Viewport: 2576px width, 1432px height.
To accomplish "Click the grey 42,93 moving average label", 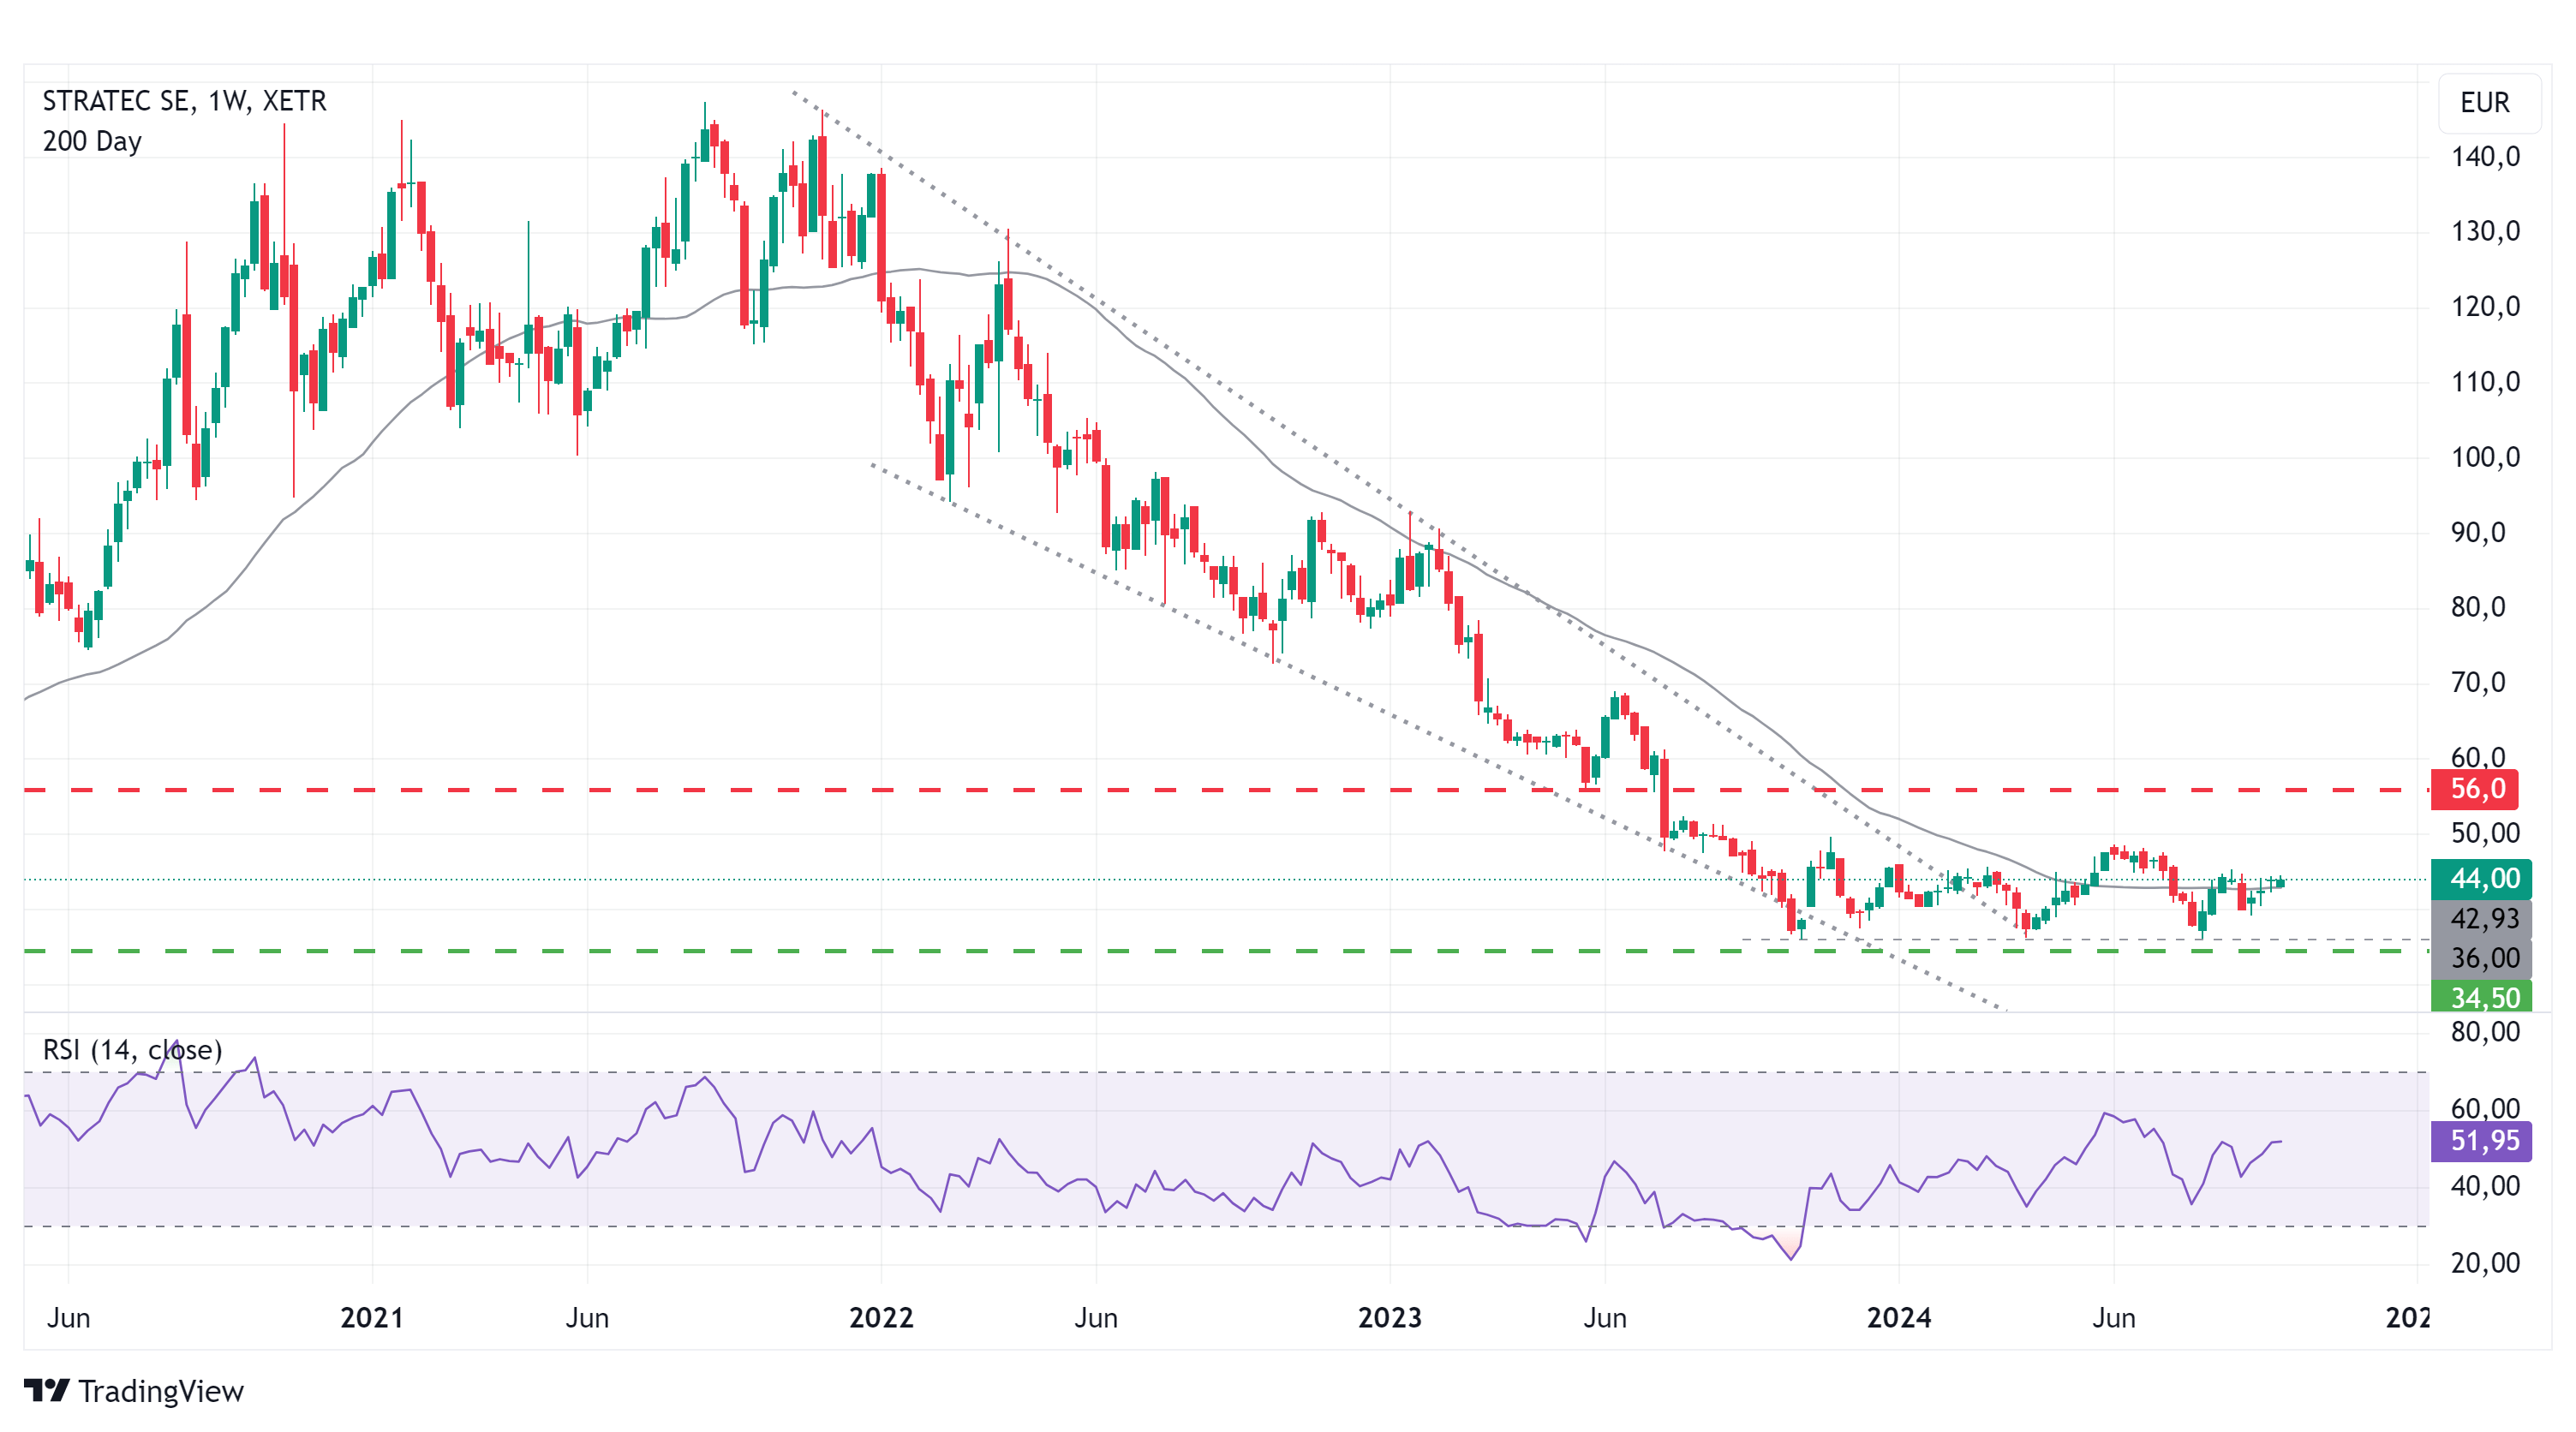I will [2481, 918].
